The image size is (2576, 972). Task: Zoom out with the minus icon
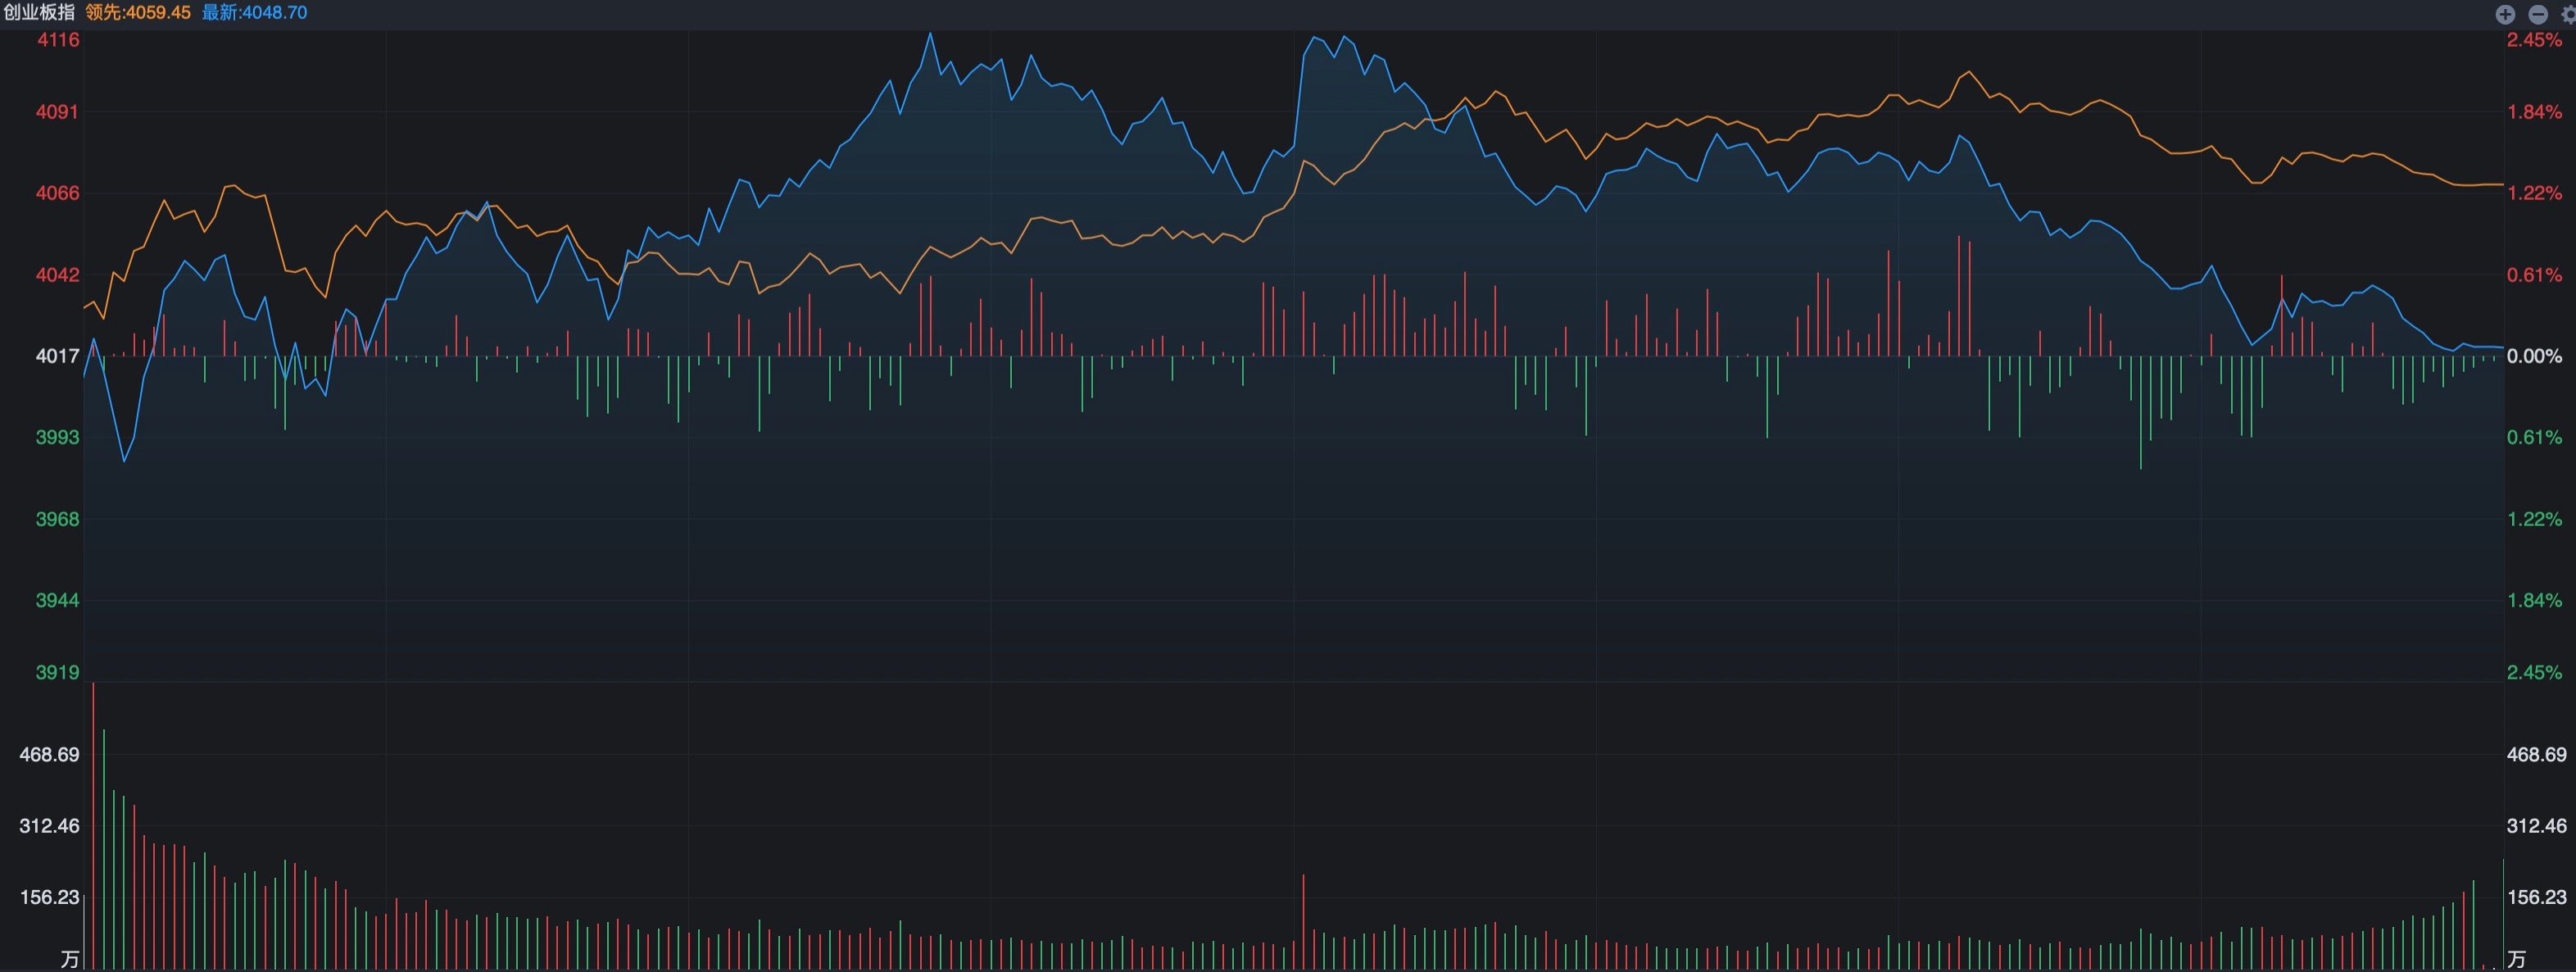(x=2538, y=14)
